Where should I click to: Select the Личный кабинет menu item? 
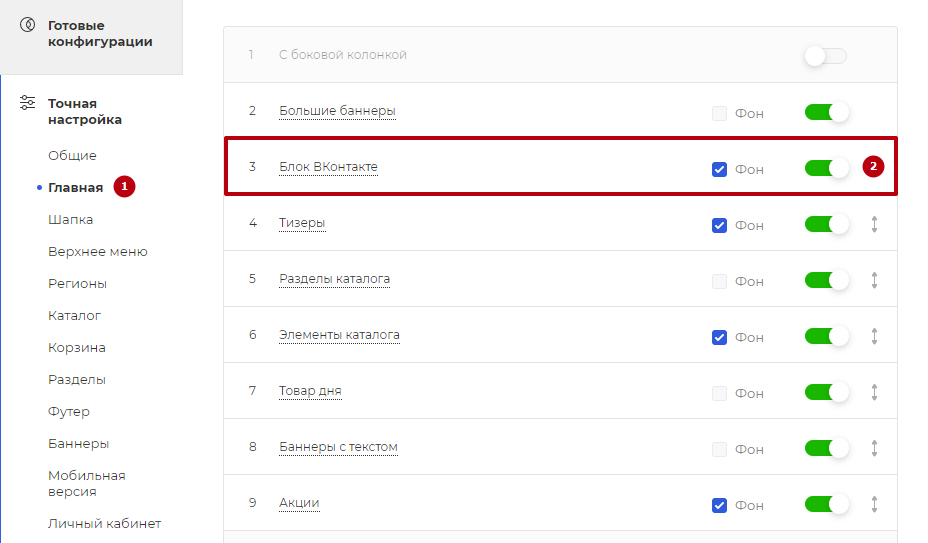[x=105, y=523]
